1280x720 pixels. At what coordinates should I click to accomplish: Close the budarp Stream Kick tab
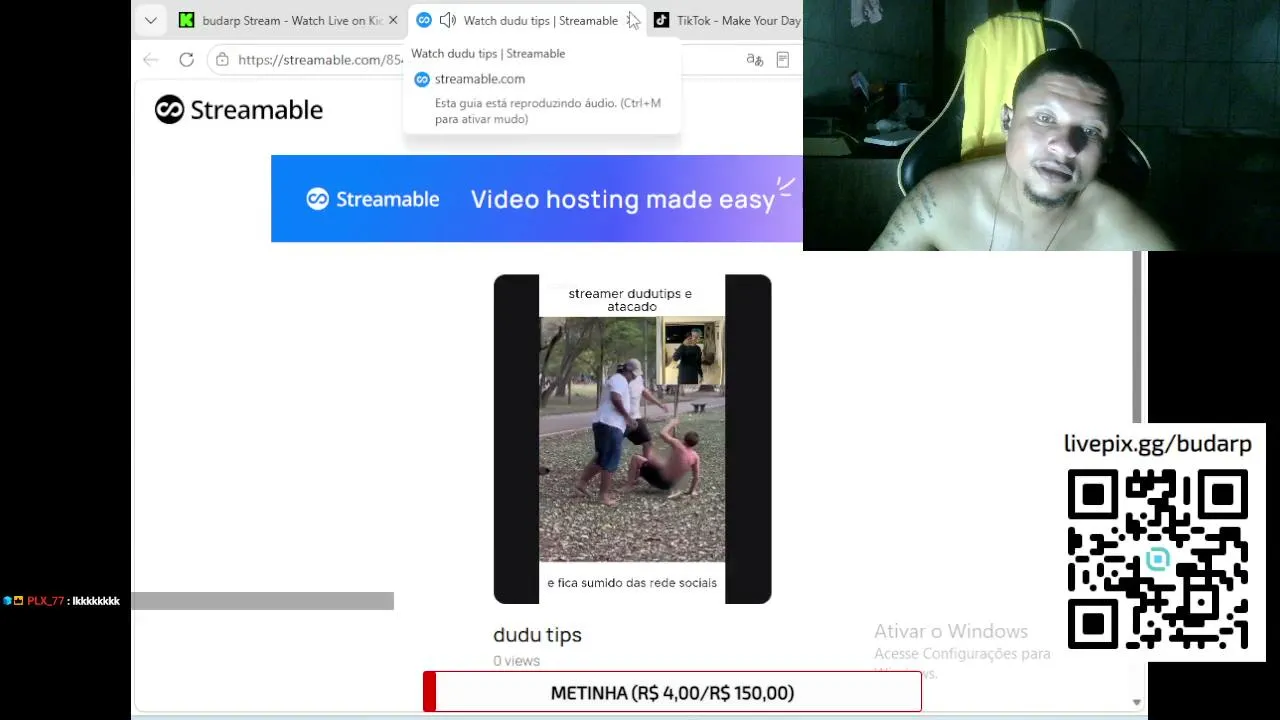[x=393, y=20]
